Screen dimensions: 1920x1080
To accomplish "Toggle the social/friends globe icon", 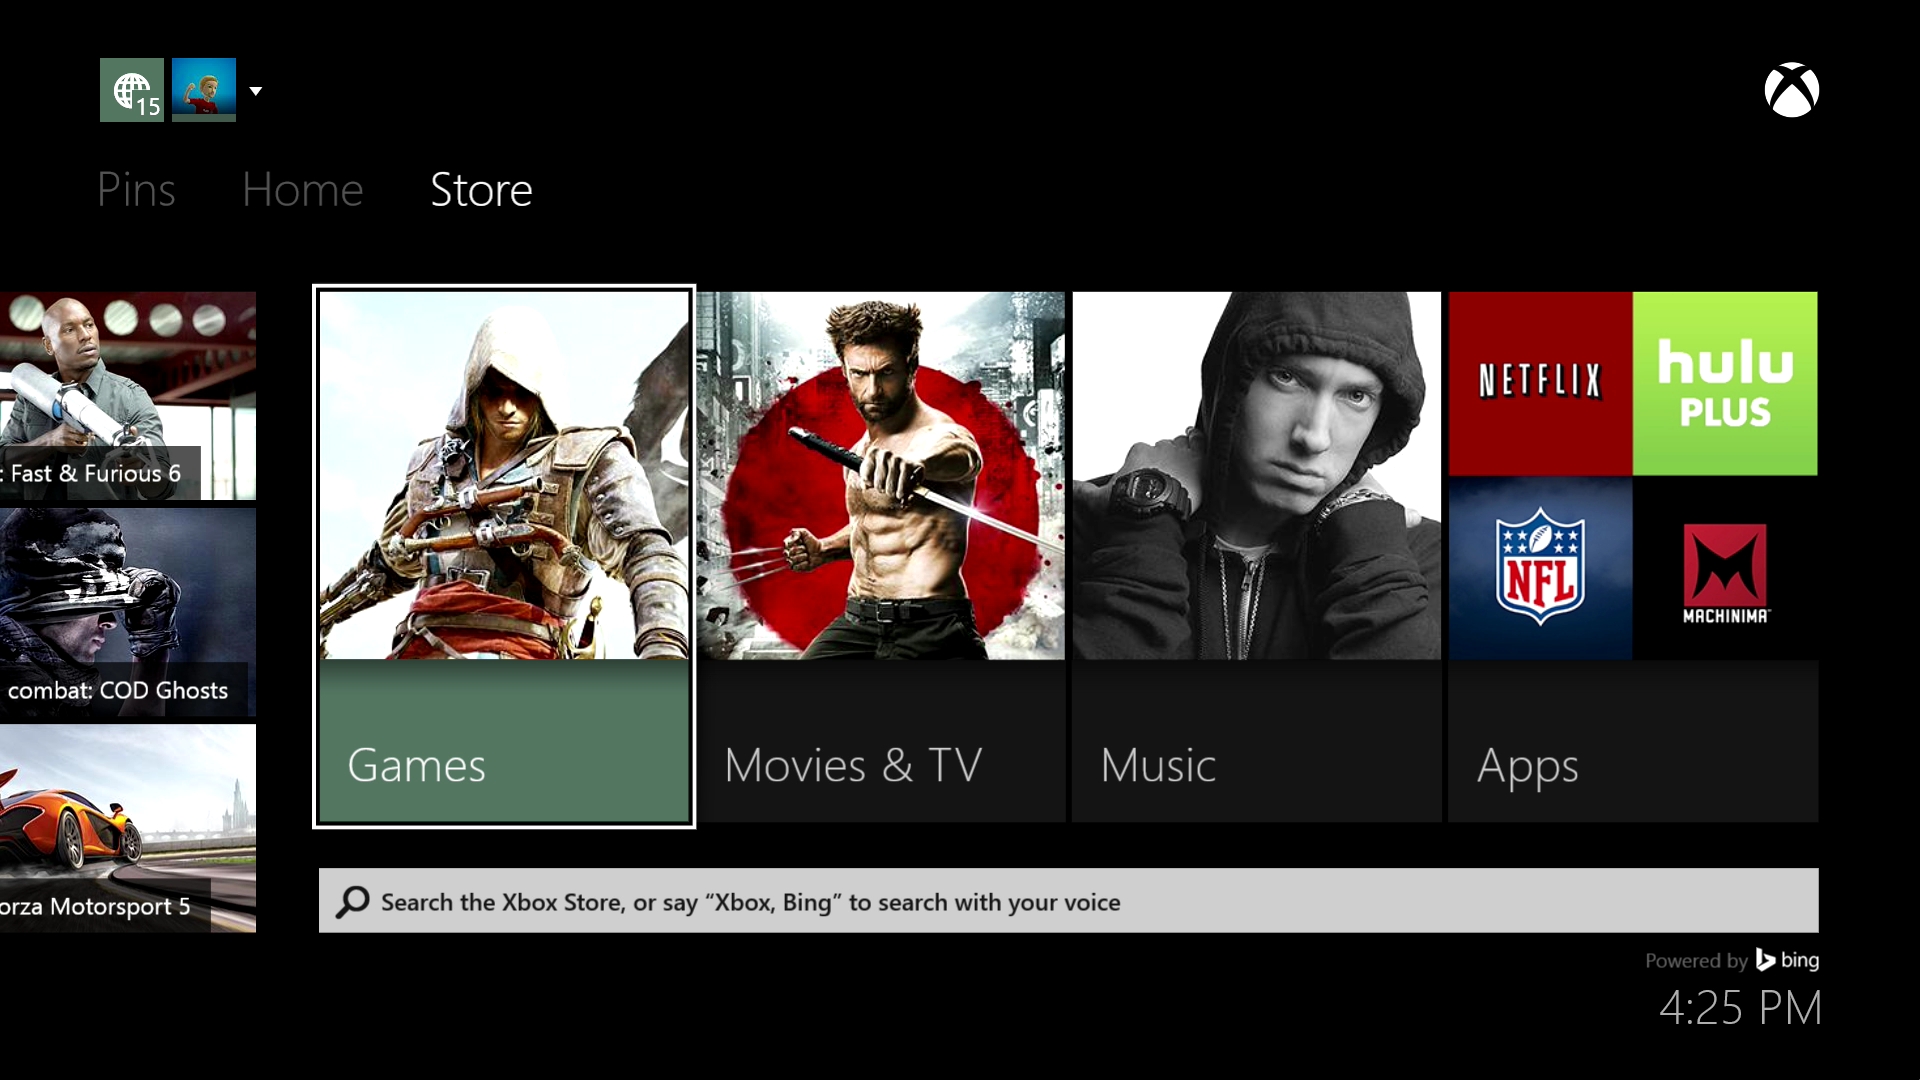I will [x=132, y=90].
